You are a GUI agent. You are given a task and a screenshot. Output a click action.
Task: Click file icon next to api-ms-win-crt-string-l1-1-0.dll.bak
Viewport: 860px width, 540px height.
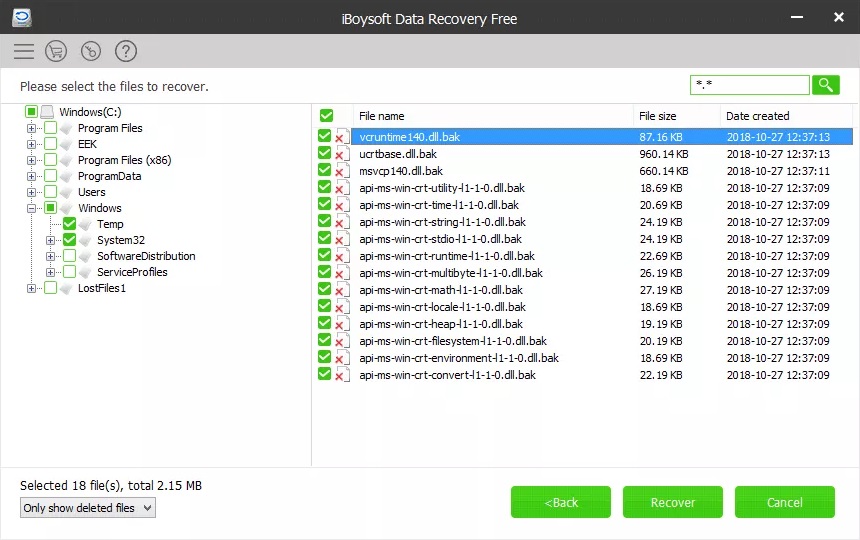coord(342,222)
